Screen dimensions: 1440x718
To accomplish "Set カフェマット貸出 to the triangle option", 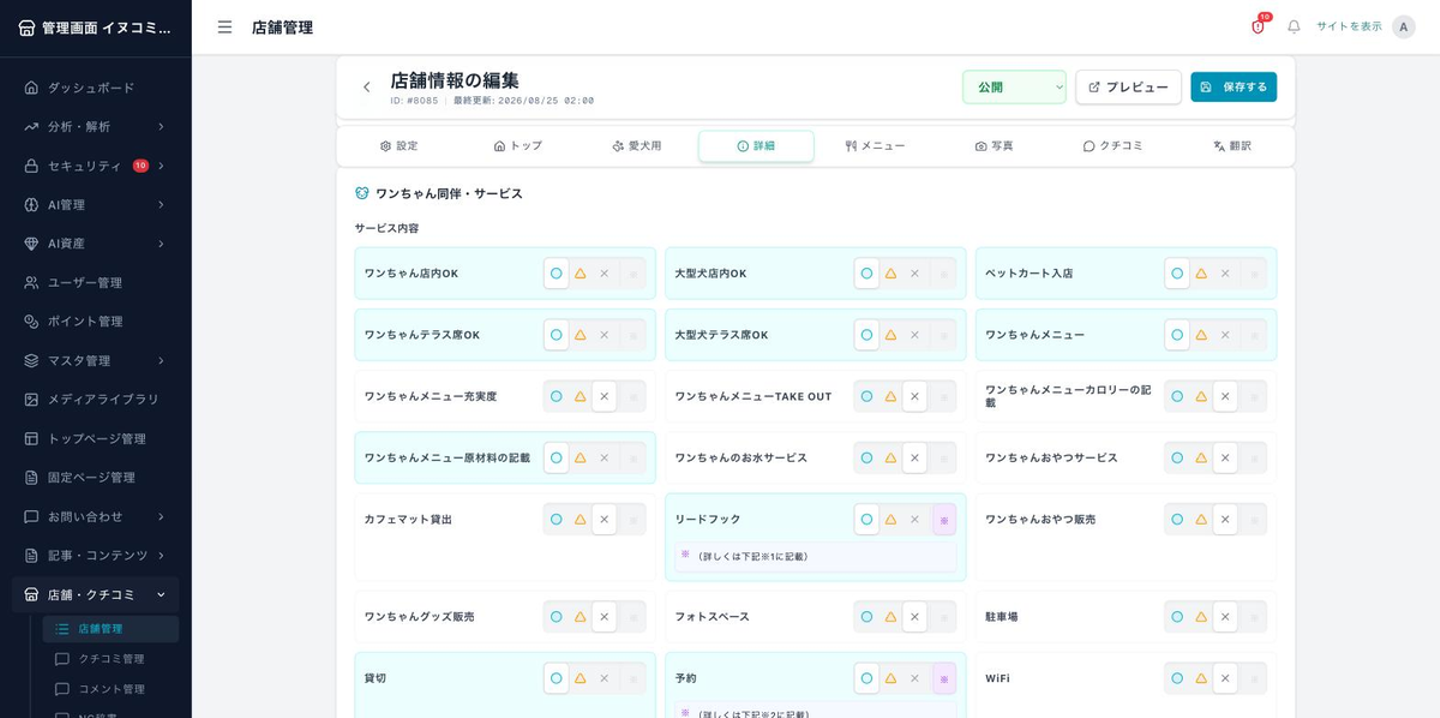I will click(580, 520).
